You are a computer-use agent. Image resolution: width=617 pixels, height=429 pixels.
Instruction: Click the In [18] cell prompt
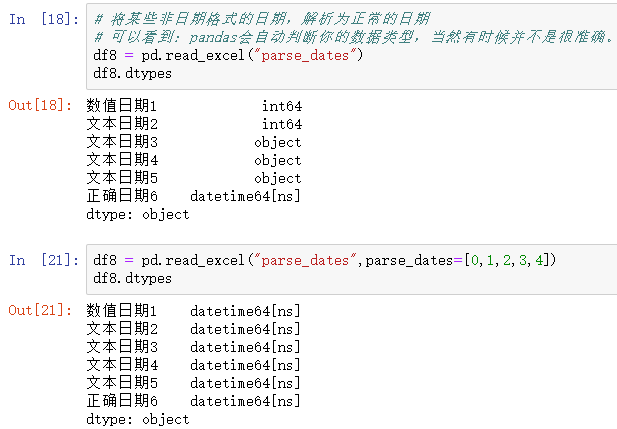pyautogui.click(x=44, y=19)
